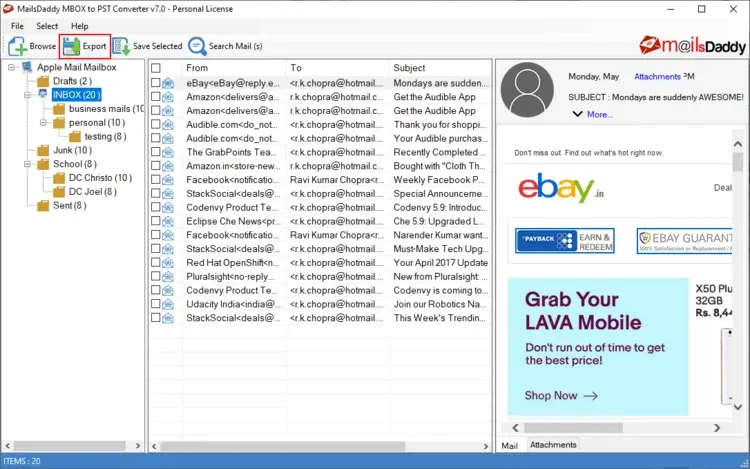Click preview pane scroll up arrow
Viewport: 750px width, 469px height.
click(x=738, y=144)
